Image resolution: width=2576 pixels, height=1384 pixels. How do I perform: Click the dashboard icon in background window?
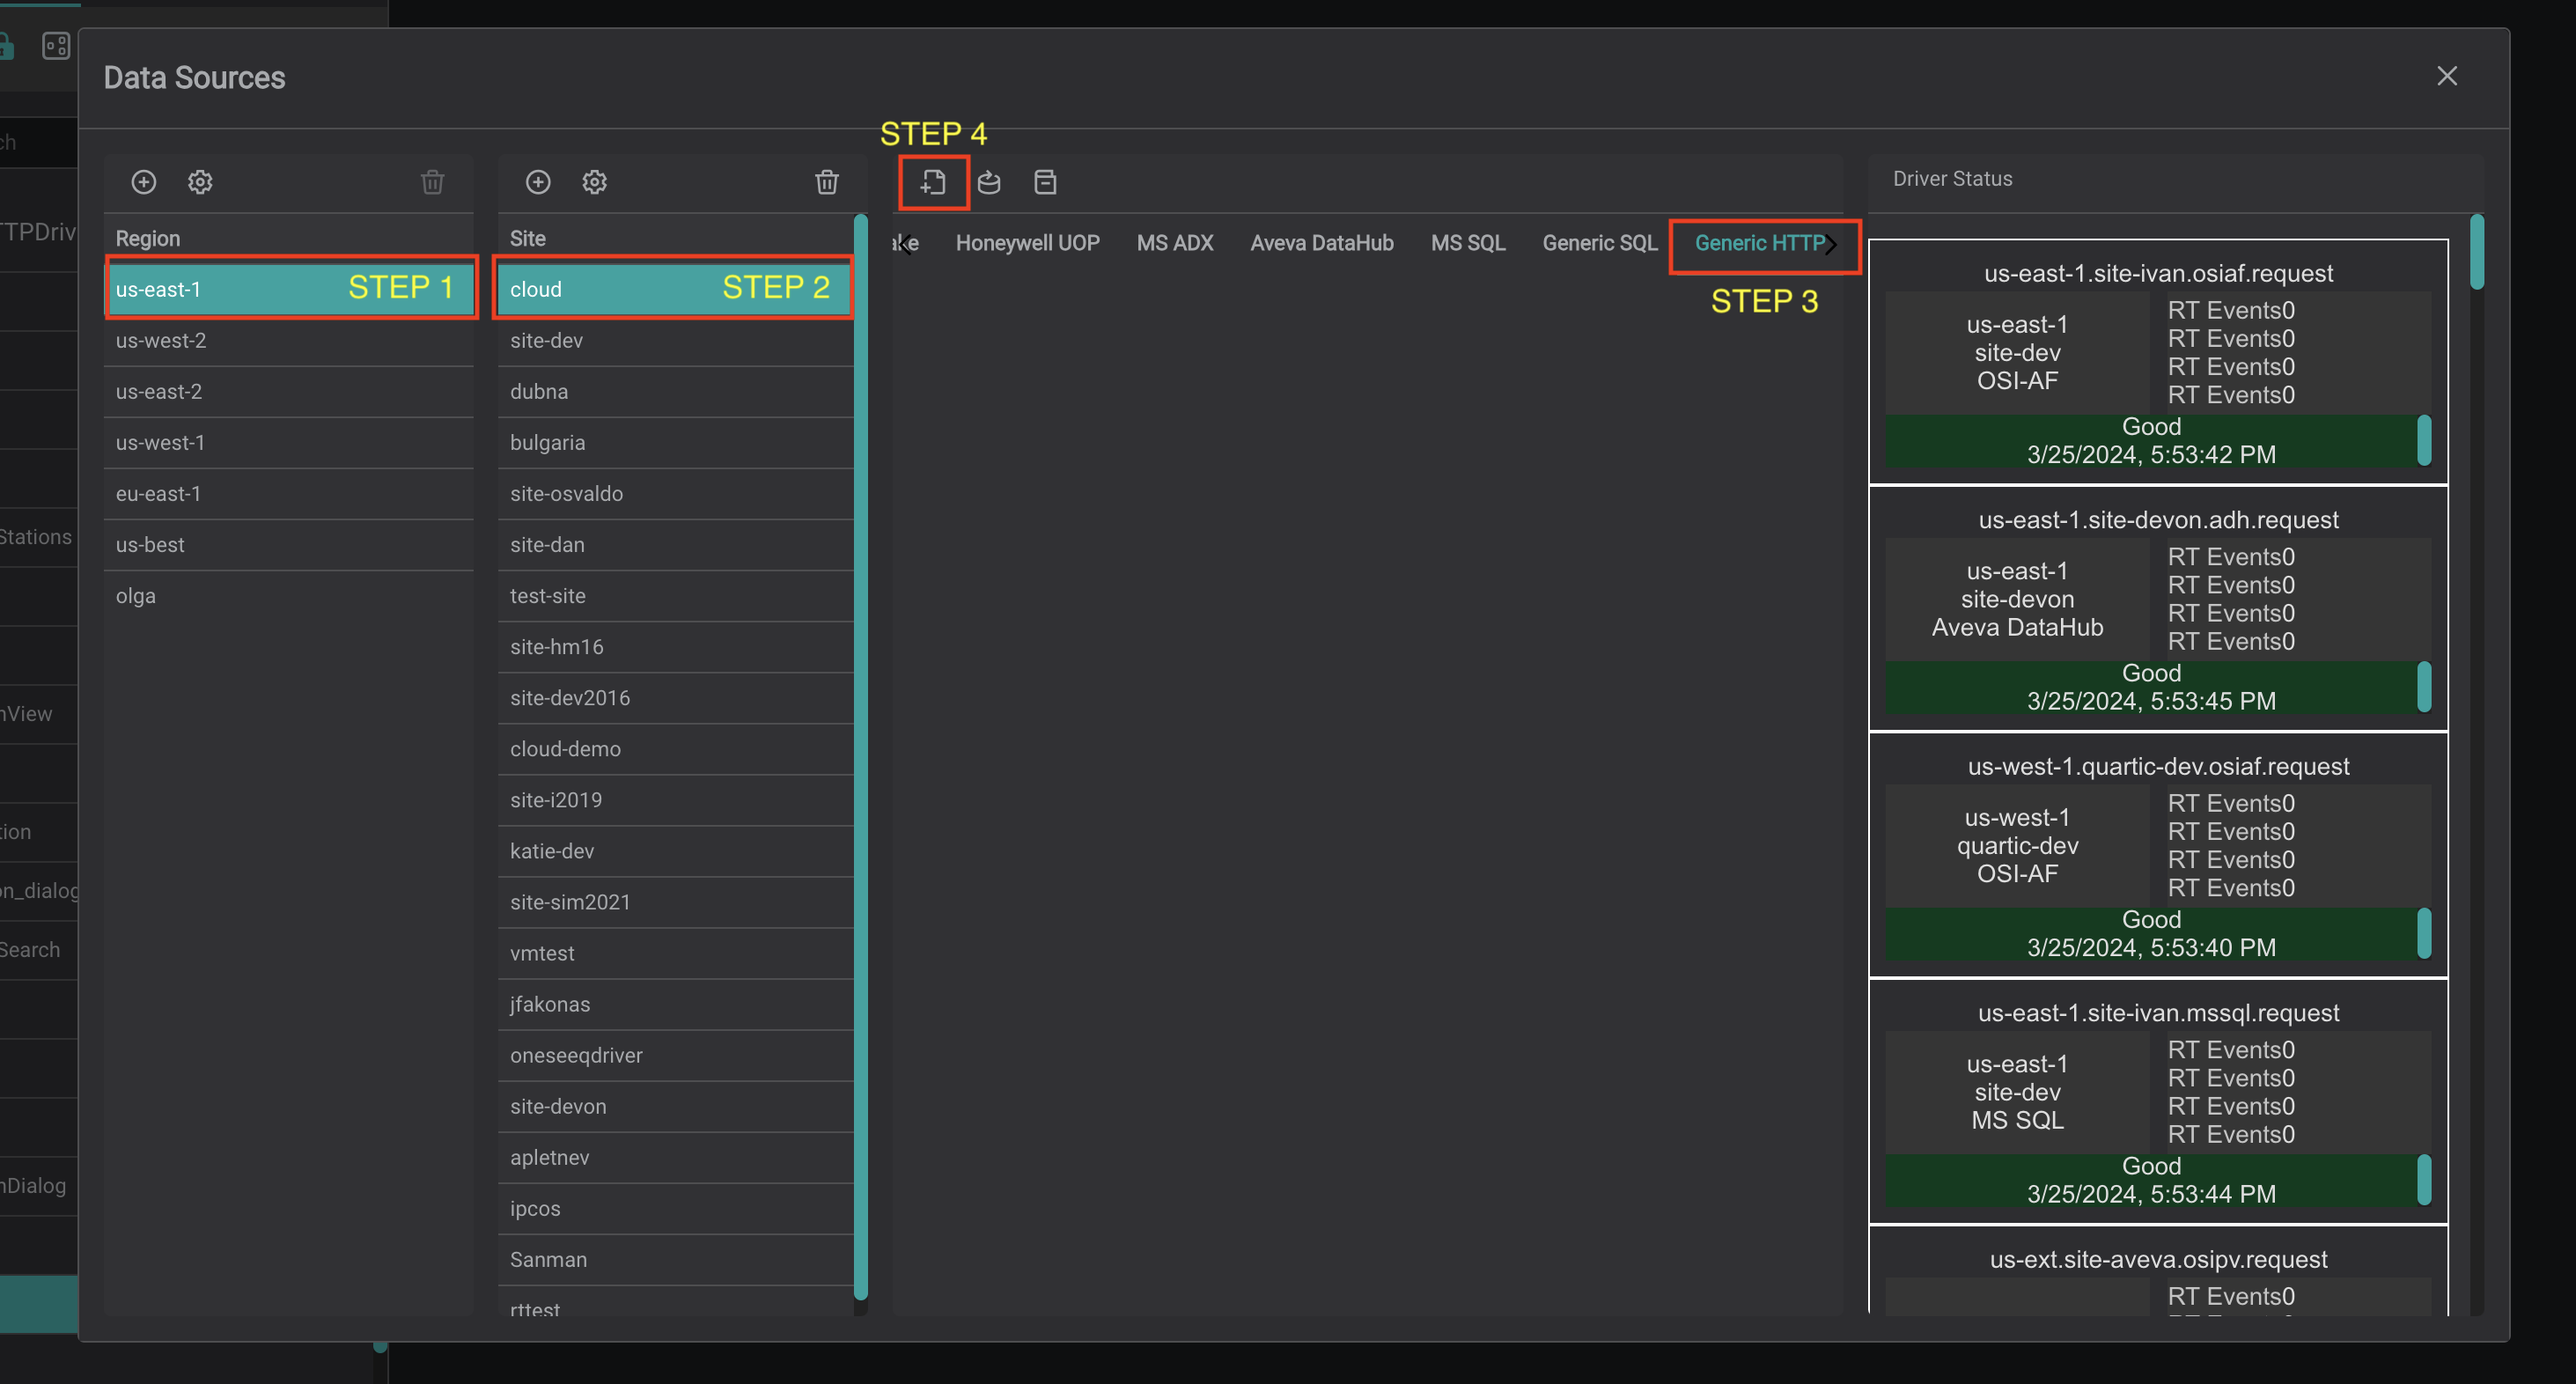point(56,46)
